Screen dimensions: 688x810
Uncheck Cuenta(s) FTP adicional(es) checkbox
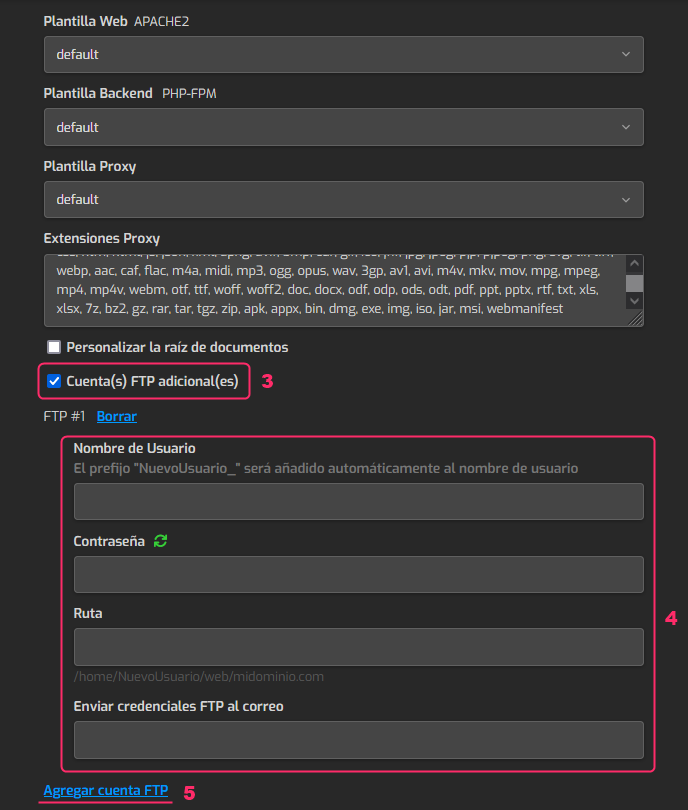tap(54, 381)
